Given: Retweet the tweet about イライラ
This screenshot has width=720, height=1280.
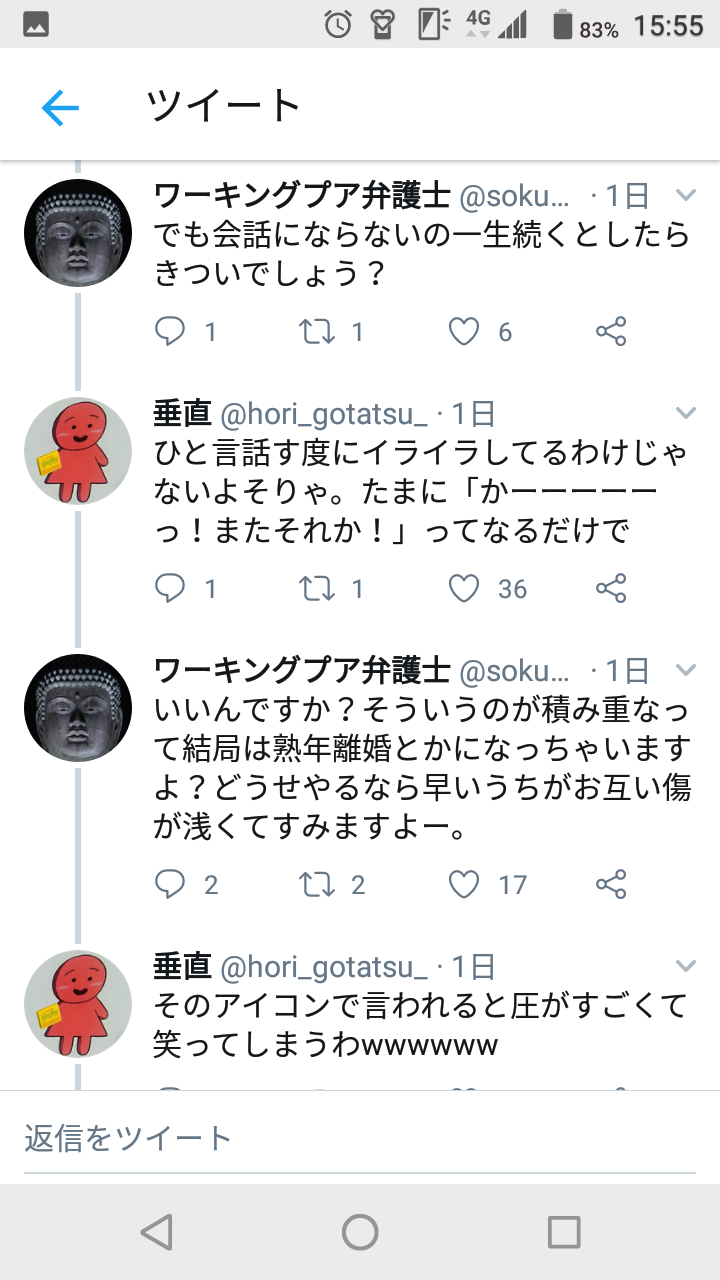Looking at the screenshot, I should coord(318,589).
